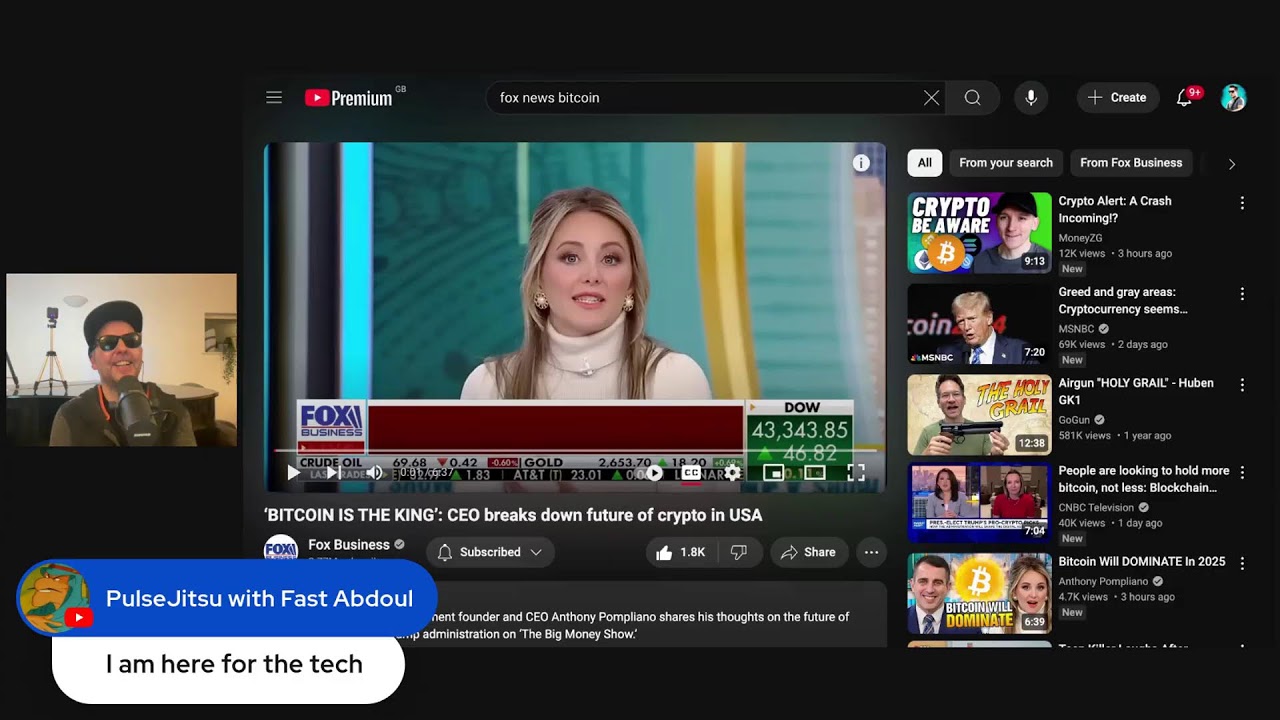The width and height of the screenshot is (1280, 720).
Task: Open the Fox Business channel name link
Action: pyautogui.click(x=349, y=545)
